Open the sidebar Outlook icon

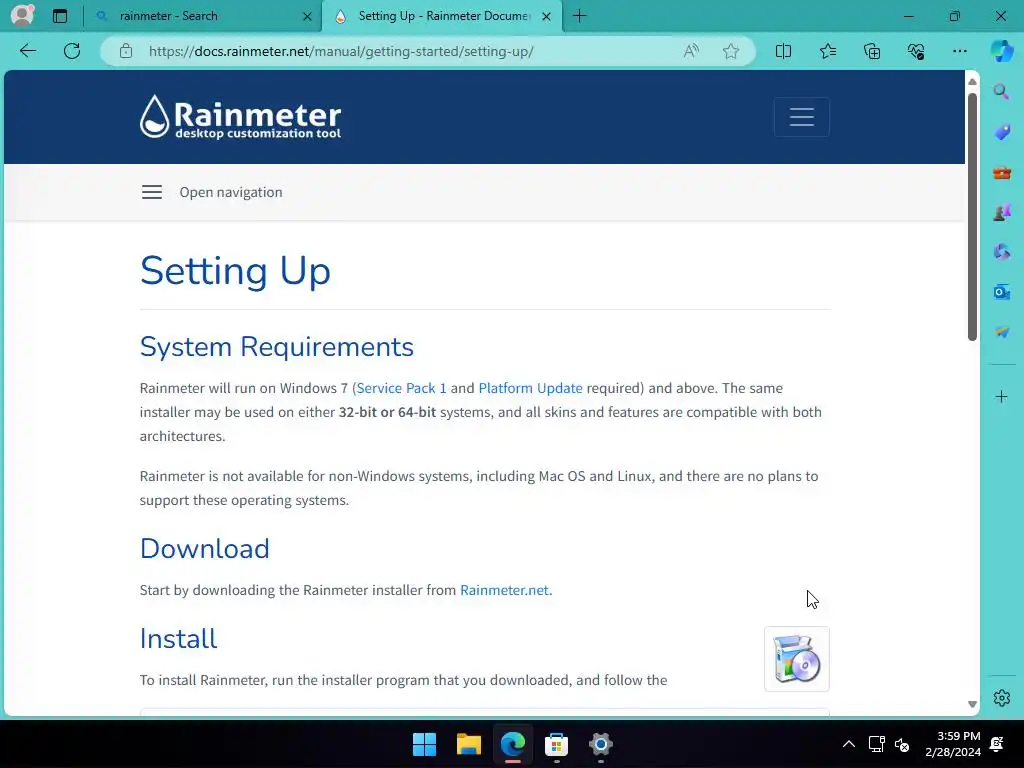pyautogui.click(x=1001, y=292)
